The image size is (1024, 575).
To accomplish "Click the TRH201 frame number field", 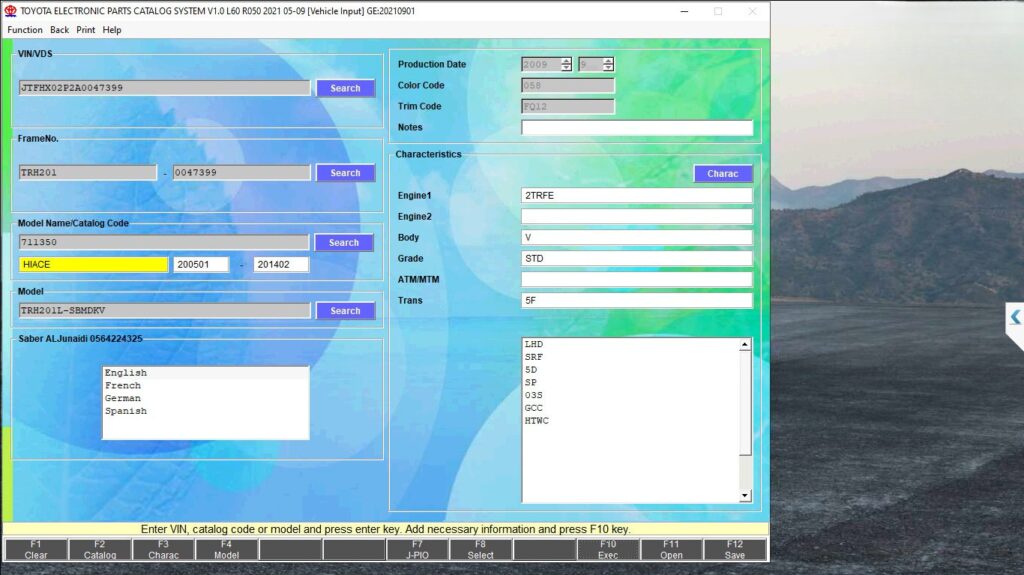I will [x=88, y=172].
